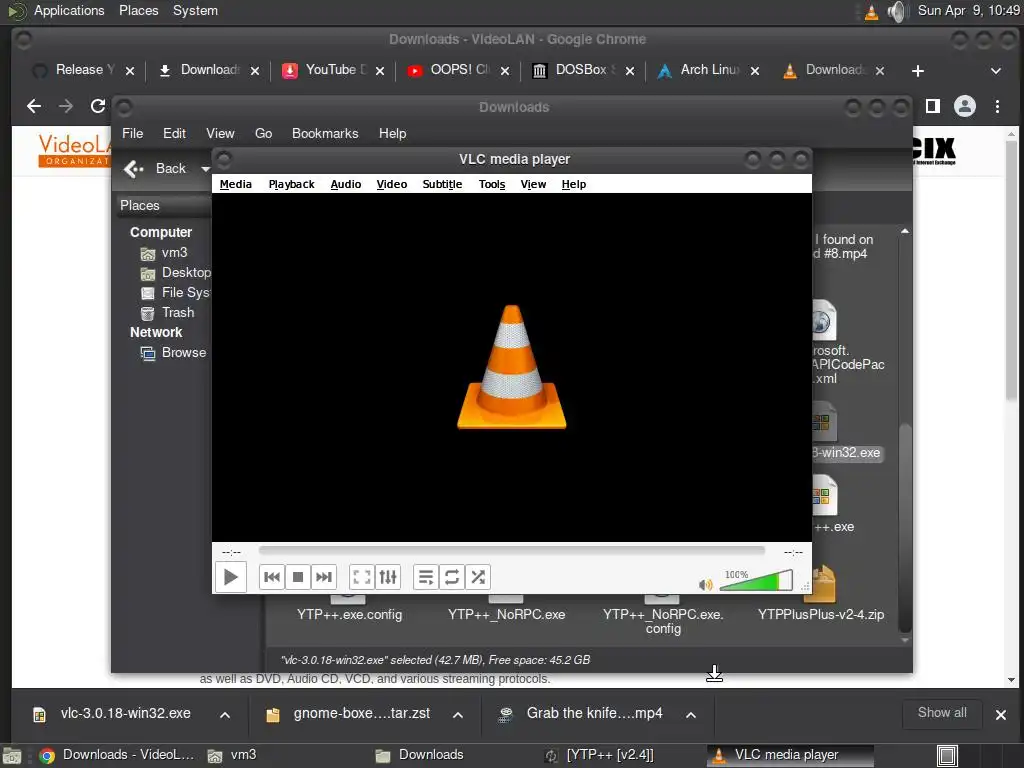1024x768 pixels.
Task: Select the YTP++_NoRPC.exe file
Action: 506,615
